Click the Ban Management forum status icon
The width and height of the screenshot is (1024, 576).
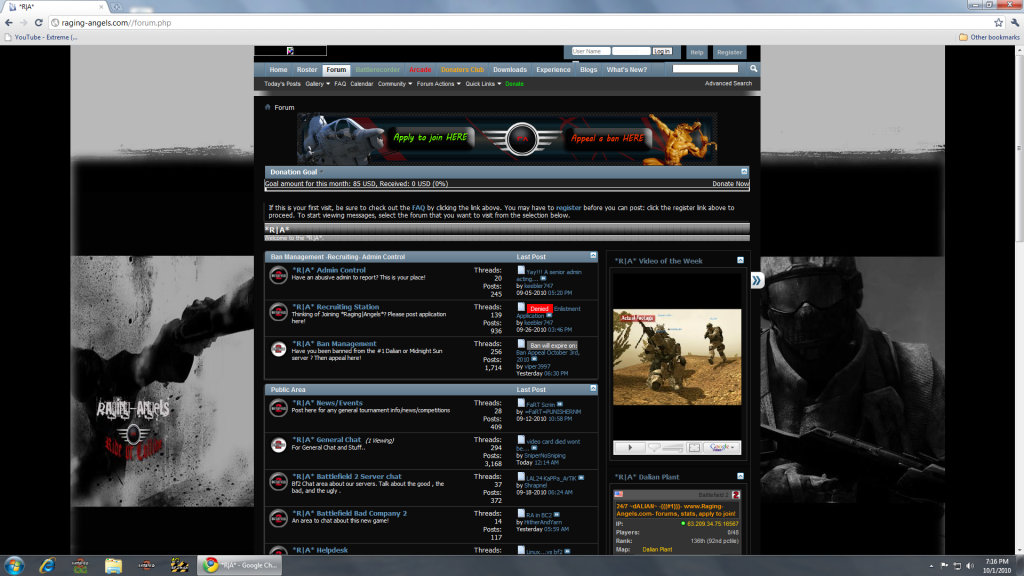pyautogui.click(x=278, y=349)
